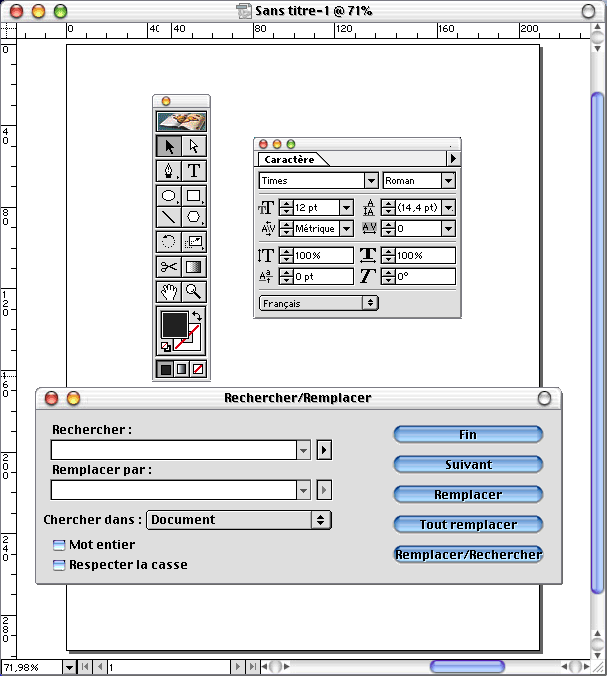Select the Rotate tool

(169, 242)
